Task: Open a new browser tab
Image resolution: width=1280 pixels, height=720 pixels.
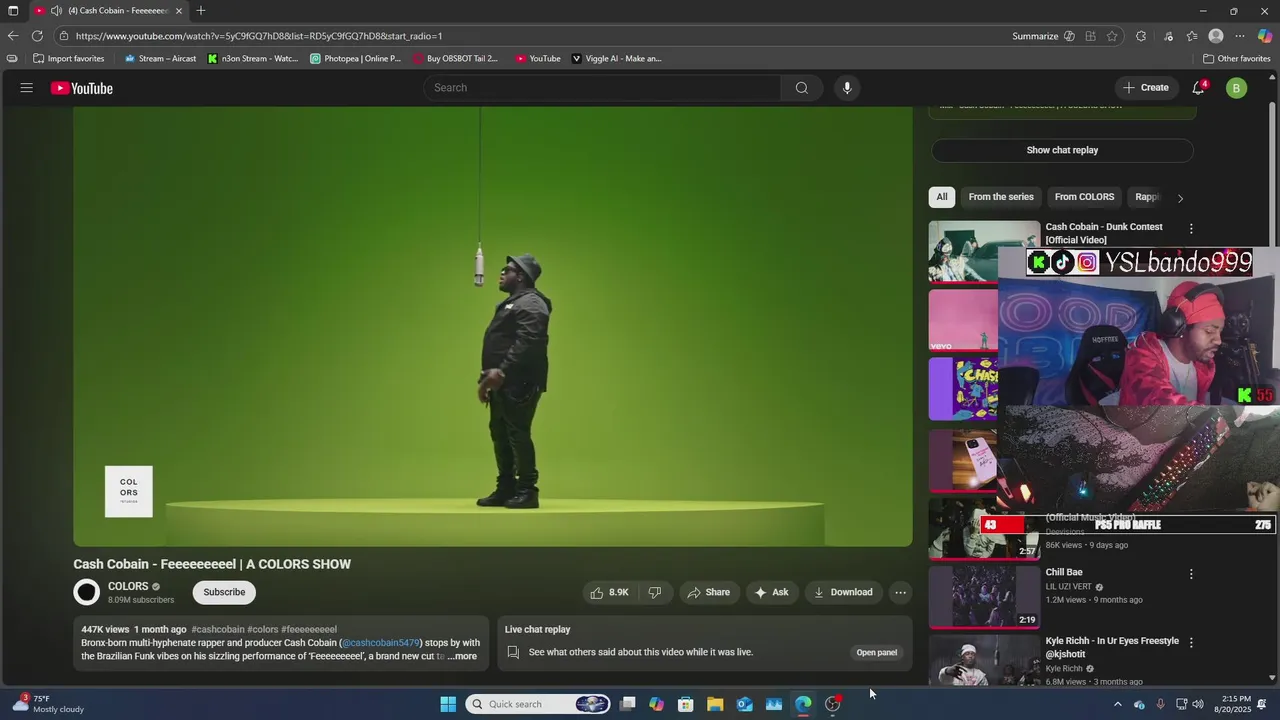Action: click(x=201, y=11)
